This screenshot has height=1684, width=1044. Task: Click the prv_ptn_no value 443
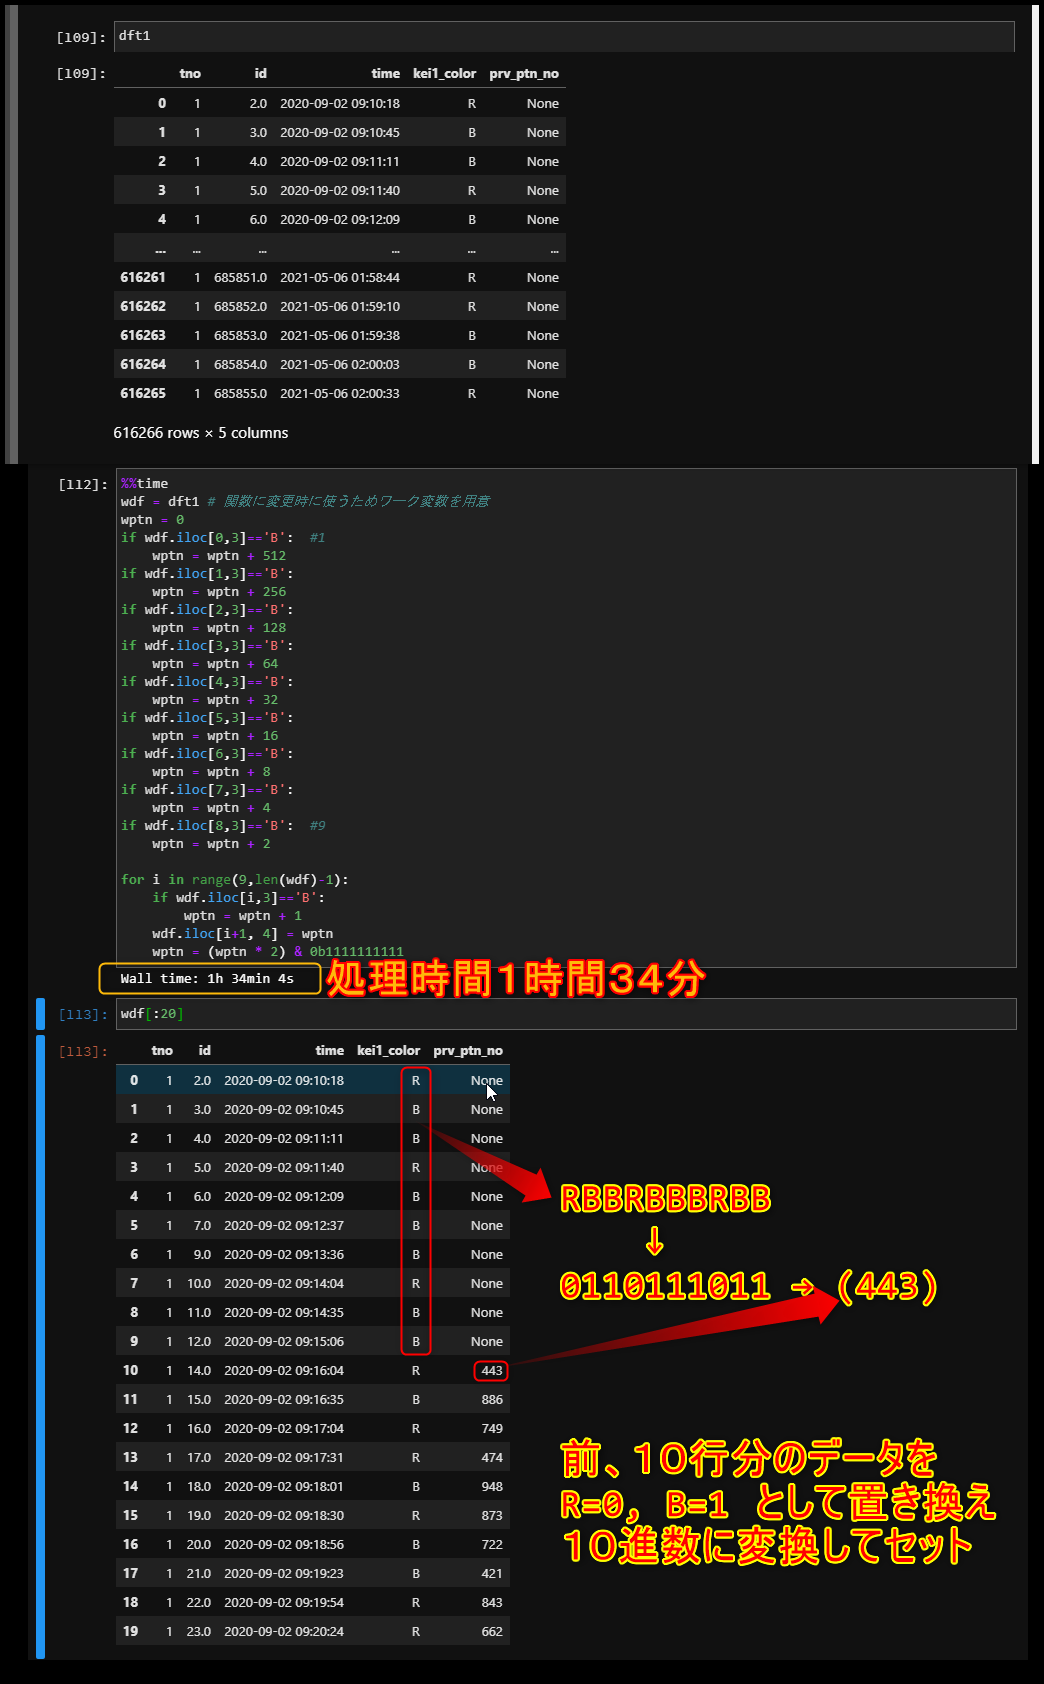[492, 1371]
